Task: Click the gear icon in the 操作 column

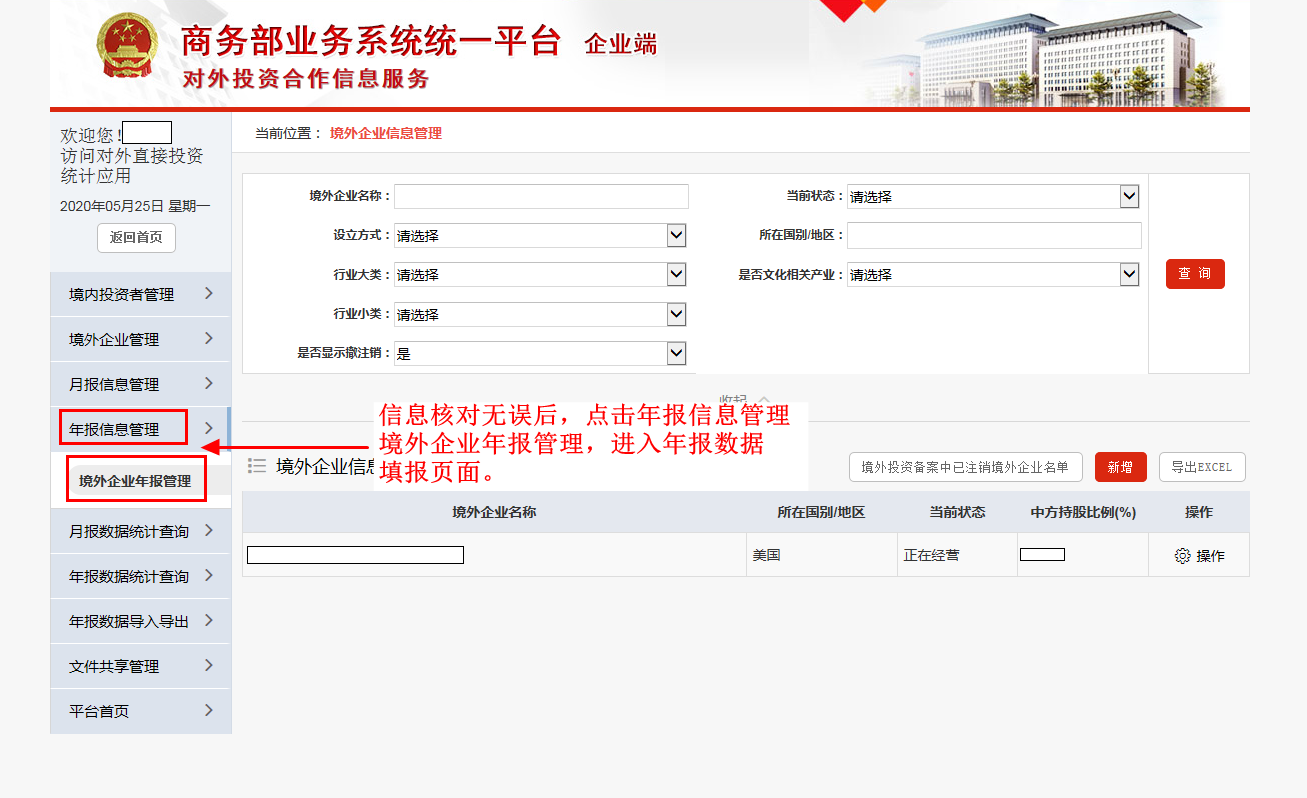Action: [x=1182, y=556]
